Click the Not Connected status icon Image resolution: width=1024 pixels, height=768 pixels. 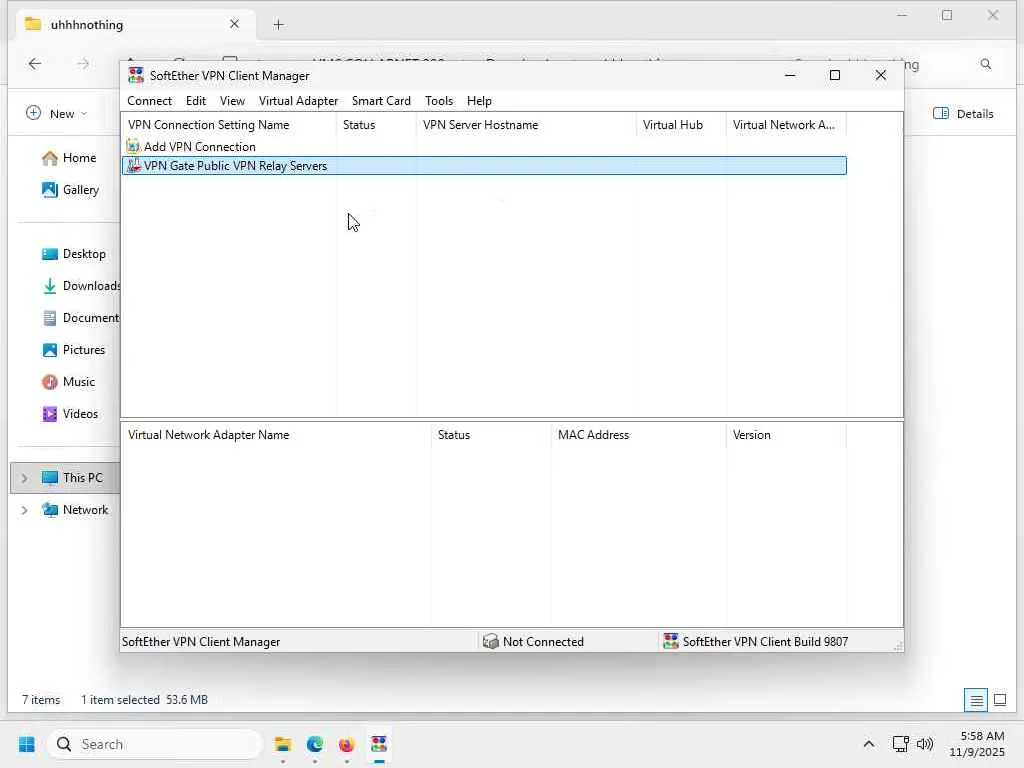490,641
